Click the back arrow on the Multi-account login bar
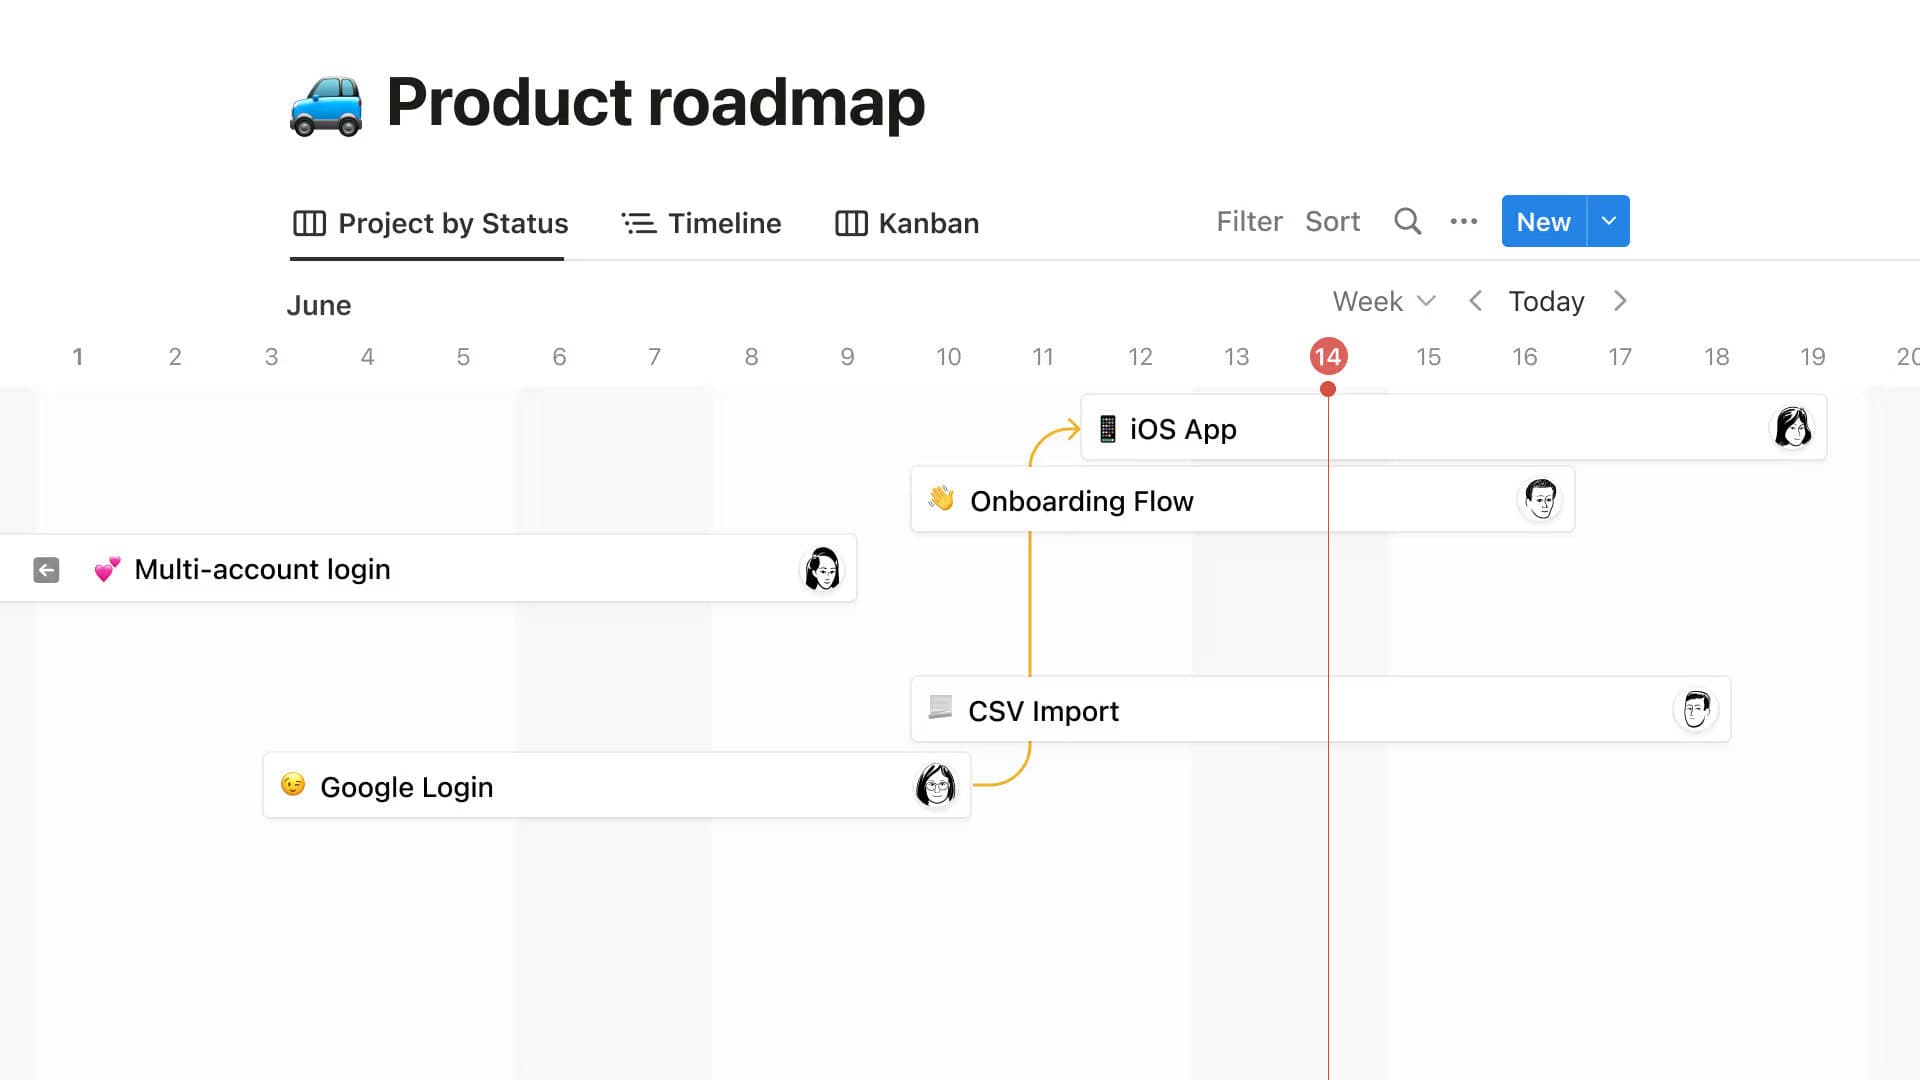The height and width of the screenshot is (1080, 1920). point(45,569)
